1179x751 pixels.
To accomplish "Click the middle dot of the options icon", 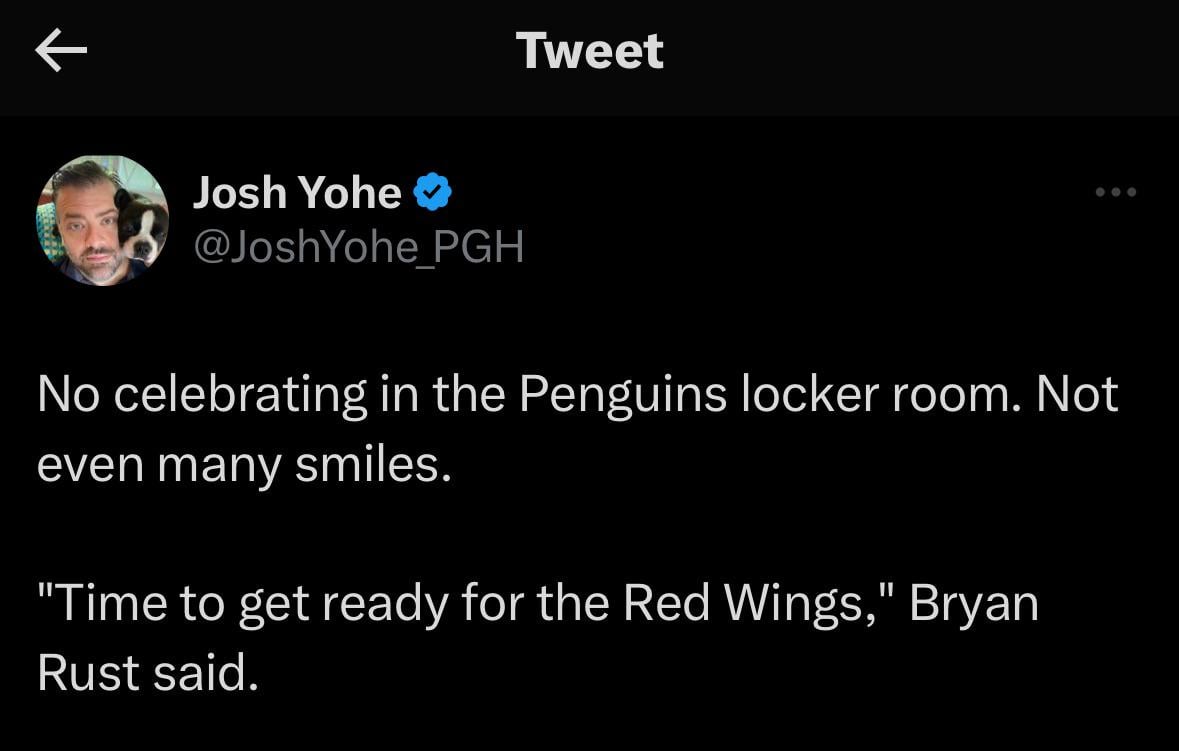I will [x=1116, y=192].
